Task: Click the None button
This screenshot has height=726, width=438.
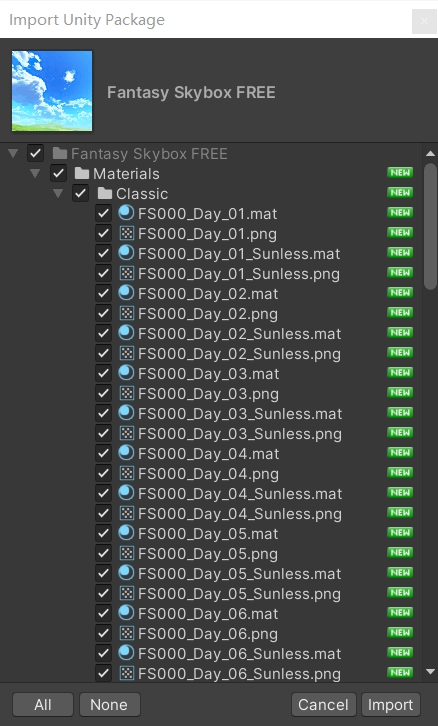Action: [x=109, y=704]
